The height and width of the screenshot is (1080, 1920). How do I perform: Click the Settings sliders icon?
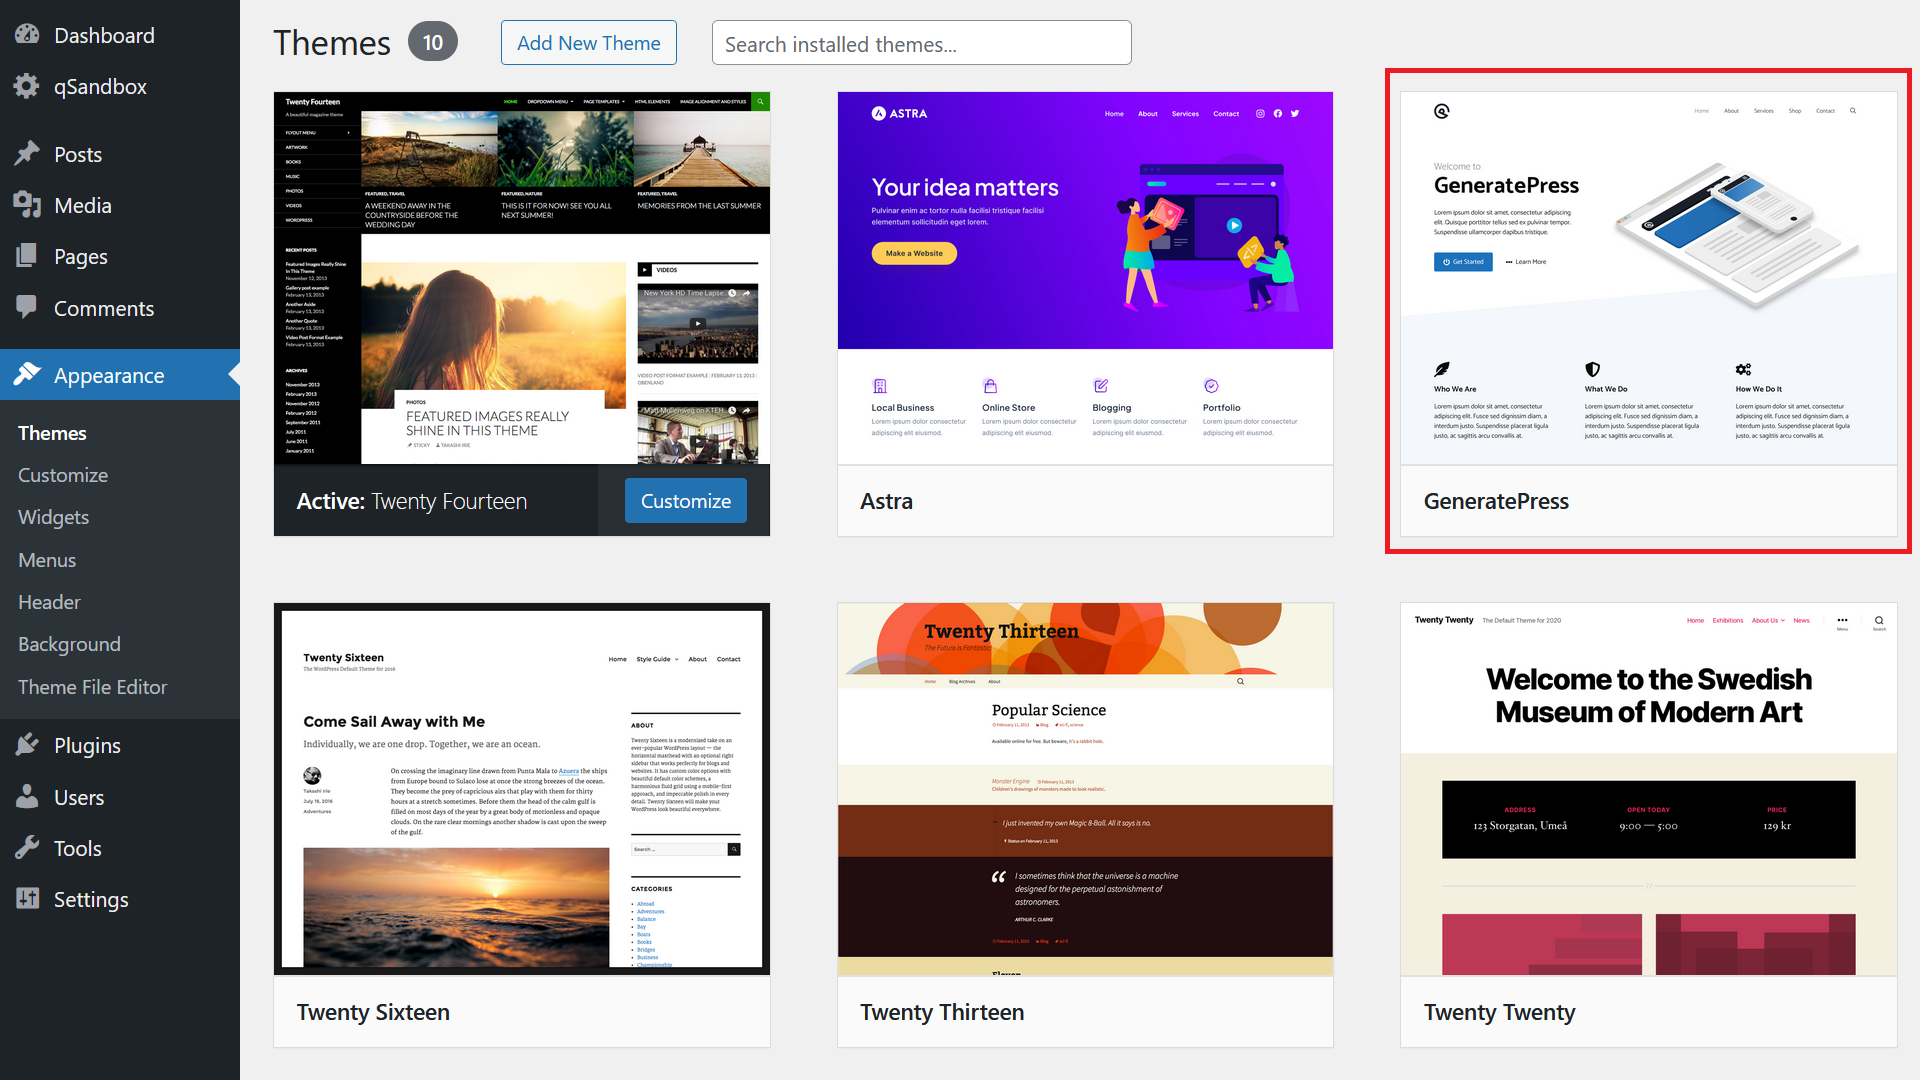27,899
